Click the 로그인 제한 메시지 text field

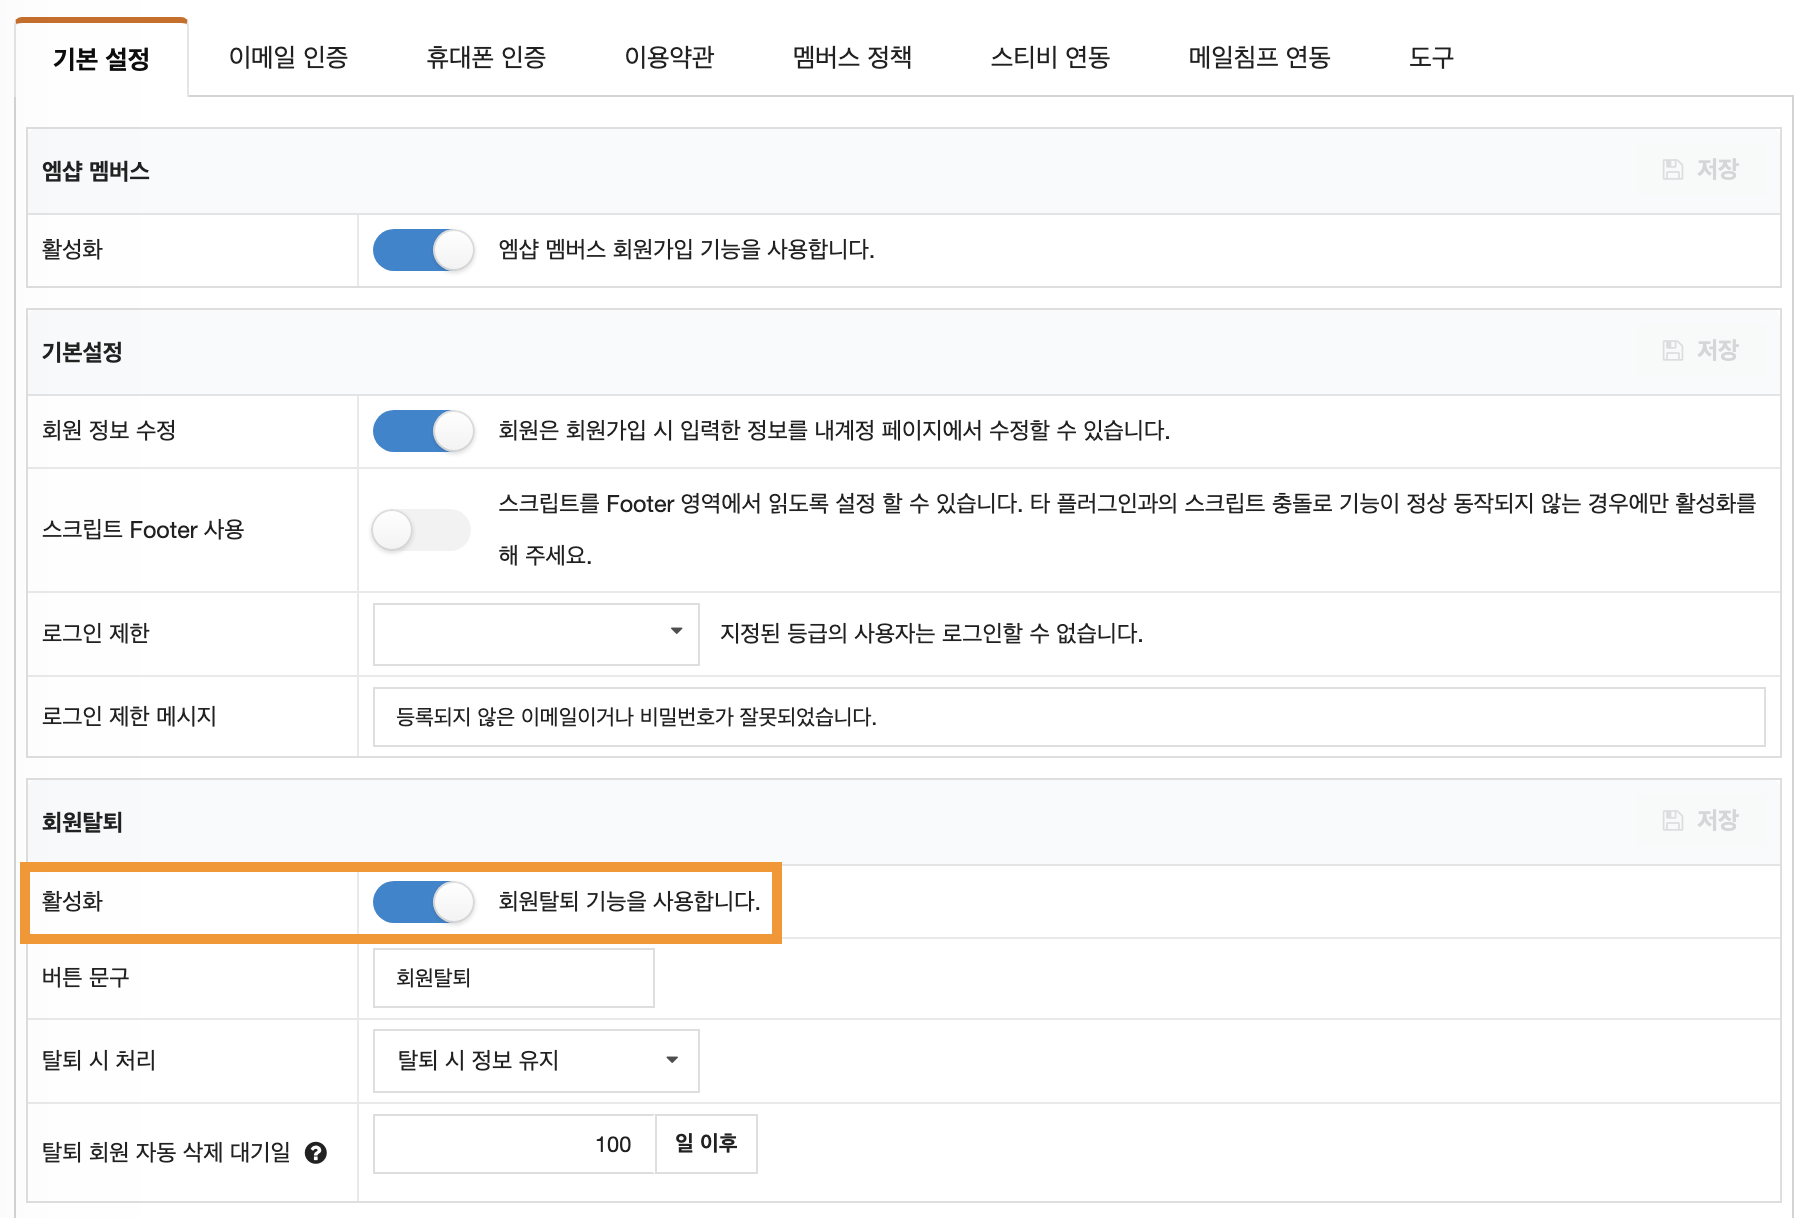[x=900, y=716]
